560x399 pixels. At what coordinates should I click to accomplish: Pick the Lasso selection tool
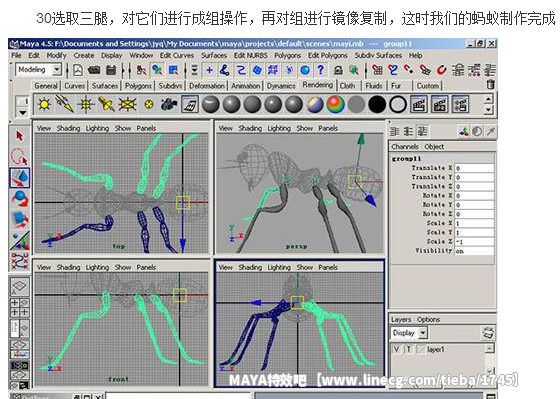click(19, 156)
